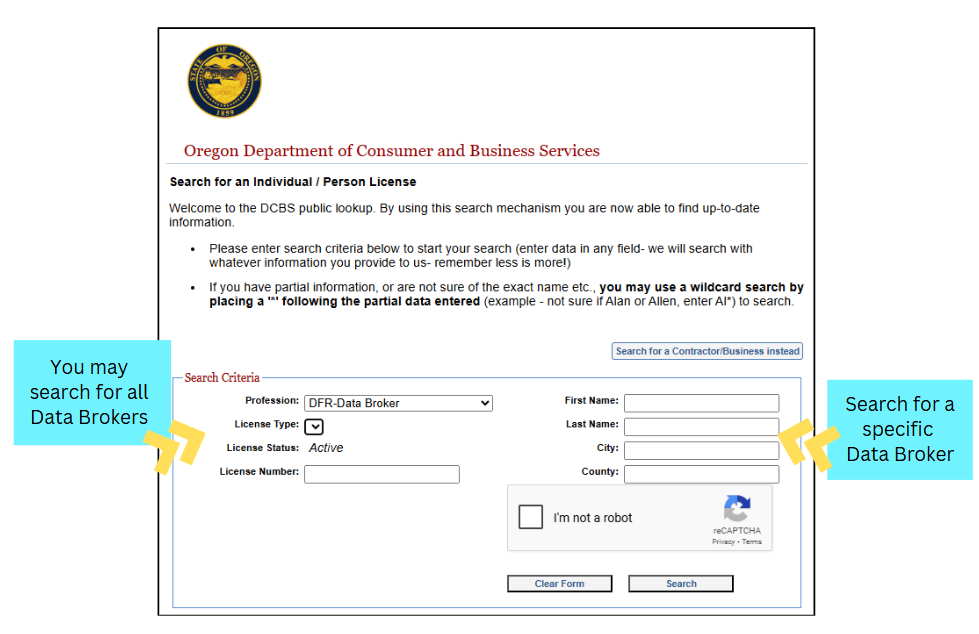Click the County input field
Screen dimensions: 979x634
701,474
